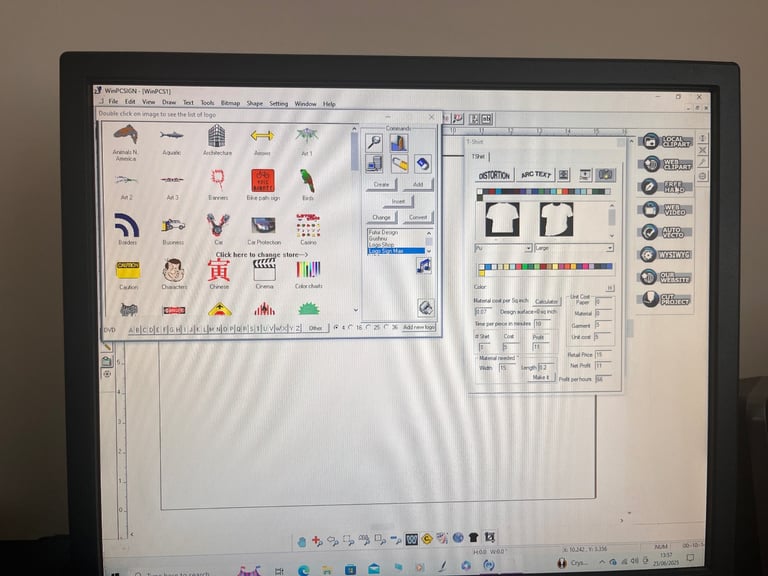Select the Cinema logo category
The height and width of the screenshot is (576, 768).
[x=264, y=274]
